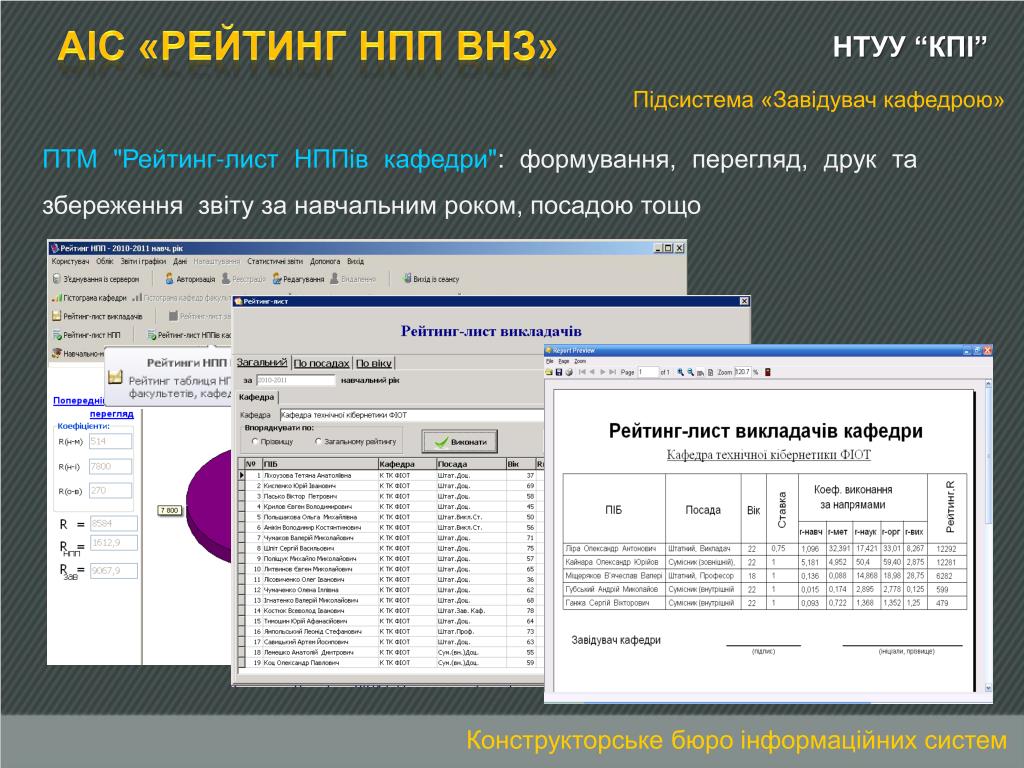Click the Кафедра name input field
This screenshot has height=768, width=1024.
tap(411, 415)
